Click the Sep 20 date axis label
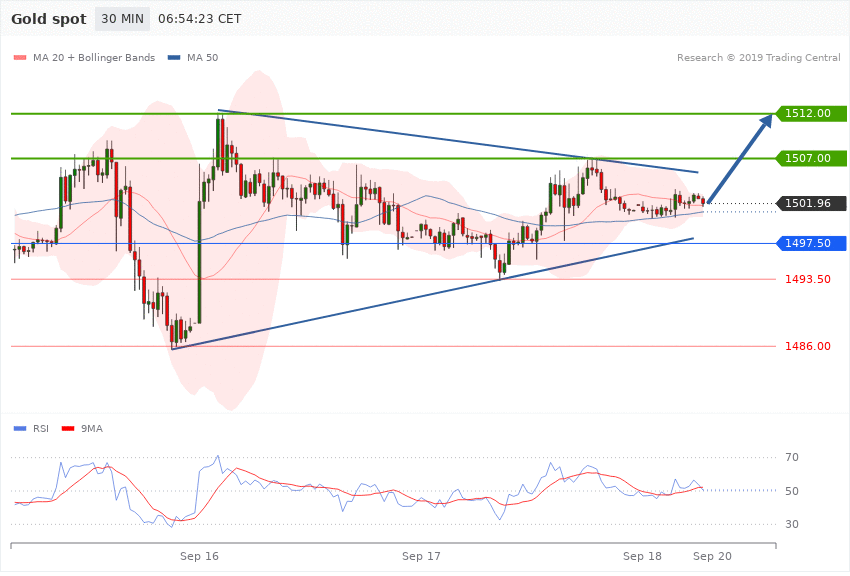This screenshot has height=576, width=850. [x=712, y=556]
